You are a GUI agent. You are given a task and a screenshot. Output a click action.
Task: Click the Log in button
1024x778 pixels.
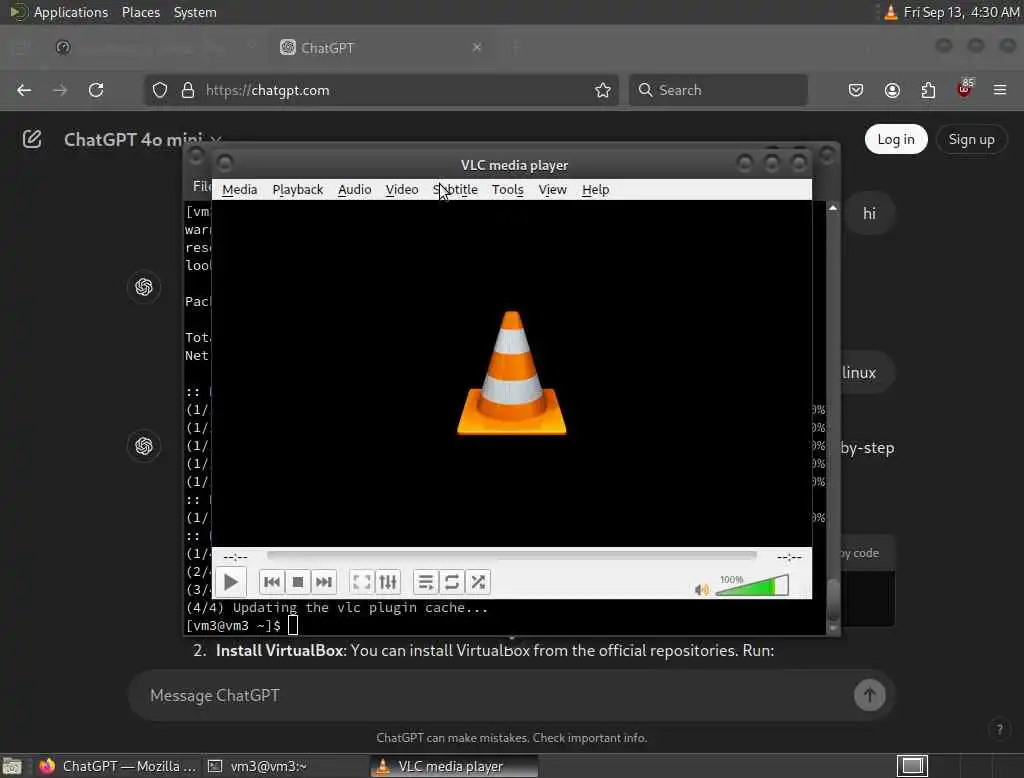point(896,139)
